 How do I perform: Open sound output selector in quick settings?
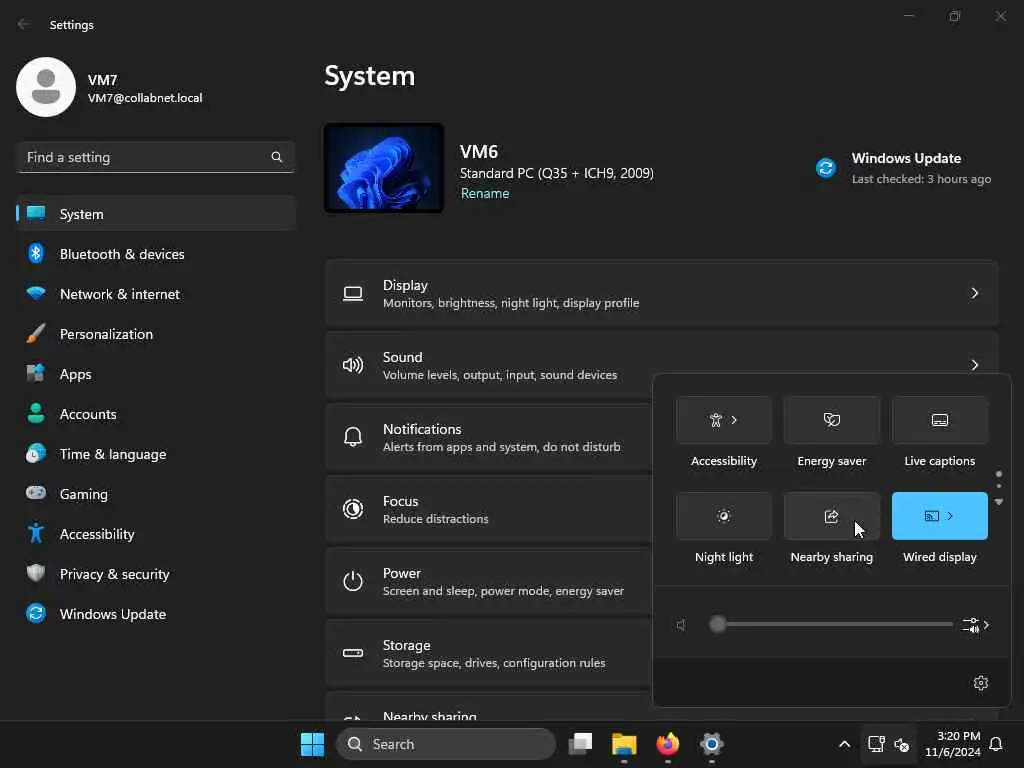pos(976,625)
